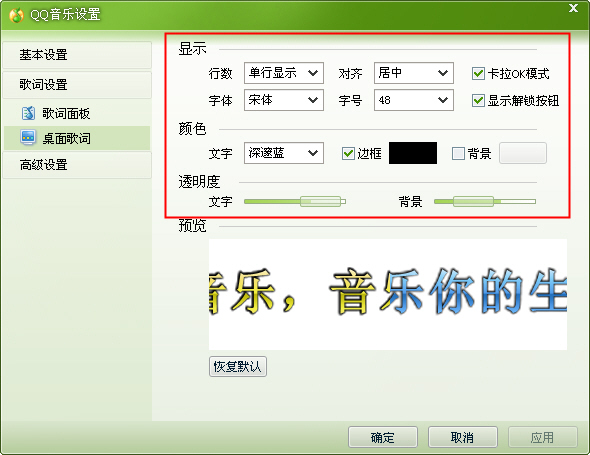Click the lyrics preview image area
This screenshot has height=455, width=590.
[388, 294]
